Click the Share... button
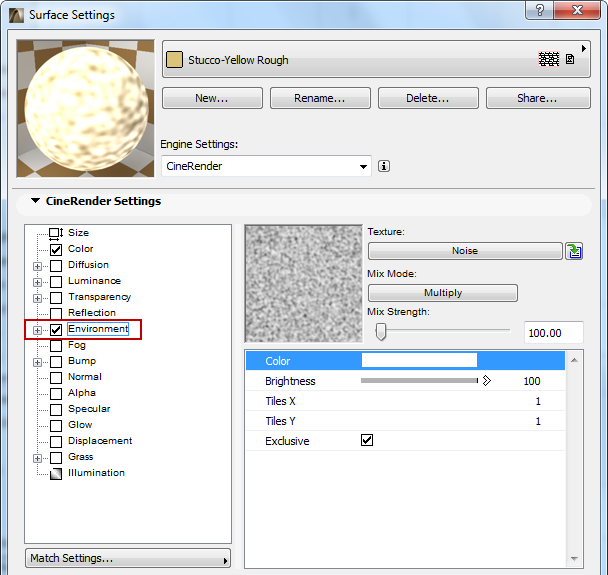 (538, 98)
